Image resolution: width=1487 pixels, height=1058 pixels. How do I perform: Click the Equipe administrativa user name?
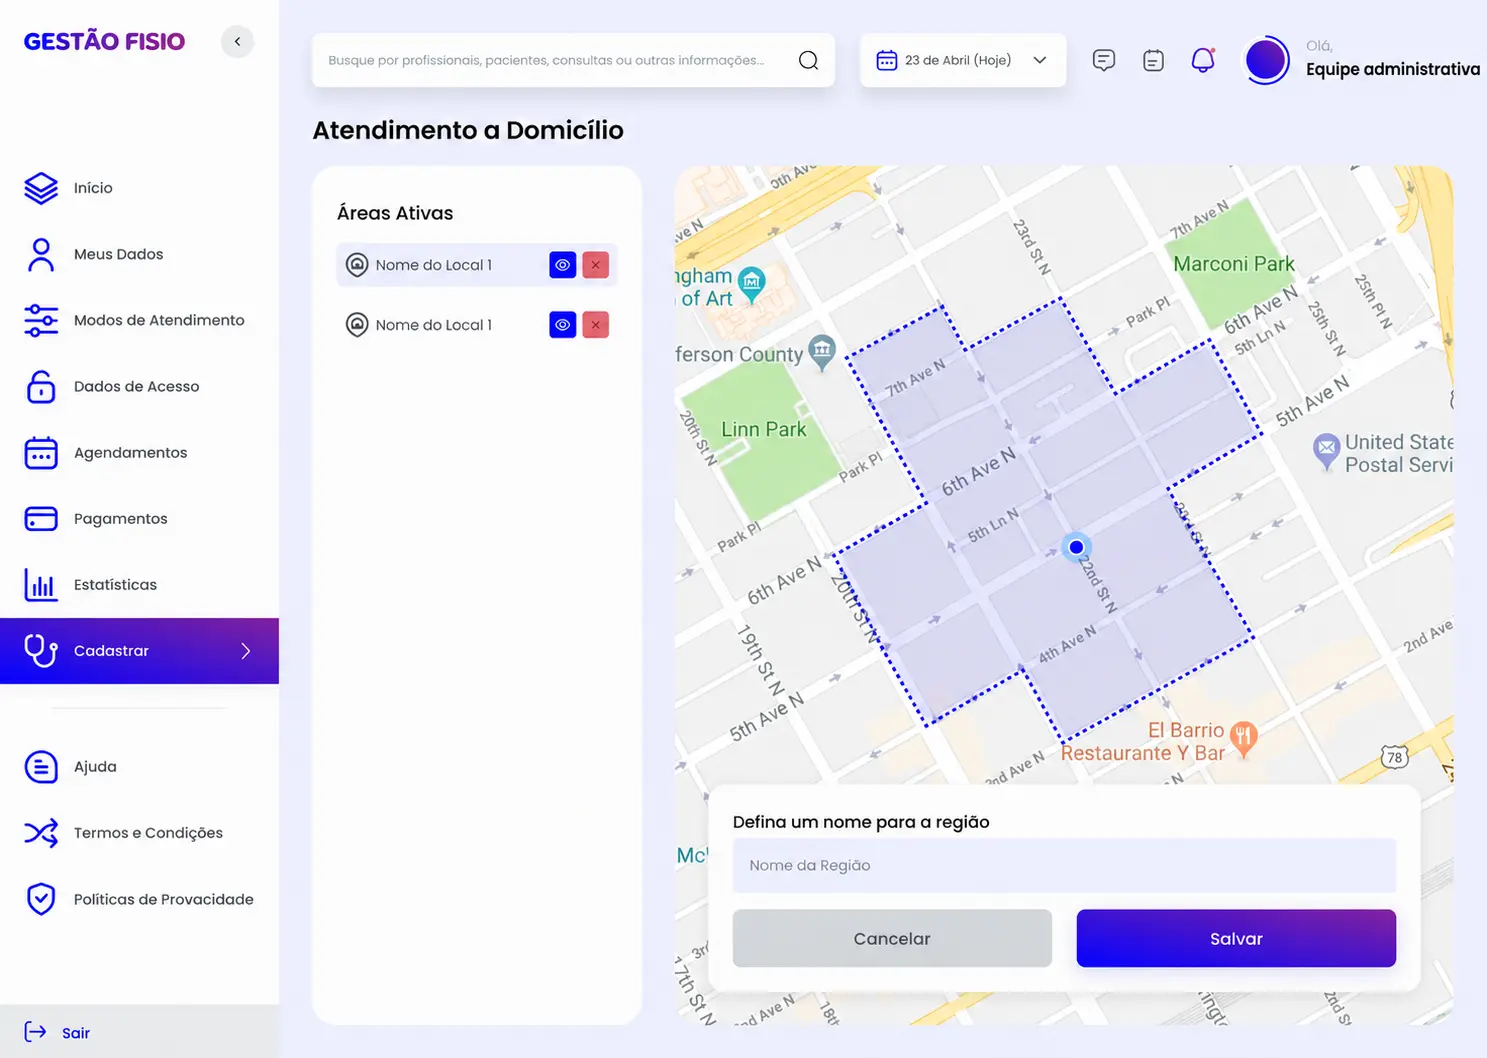pos(1393,69)
